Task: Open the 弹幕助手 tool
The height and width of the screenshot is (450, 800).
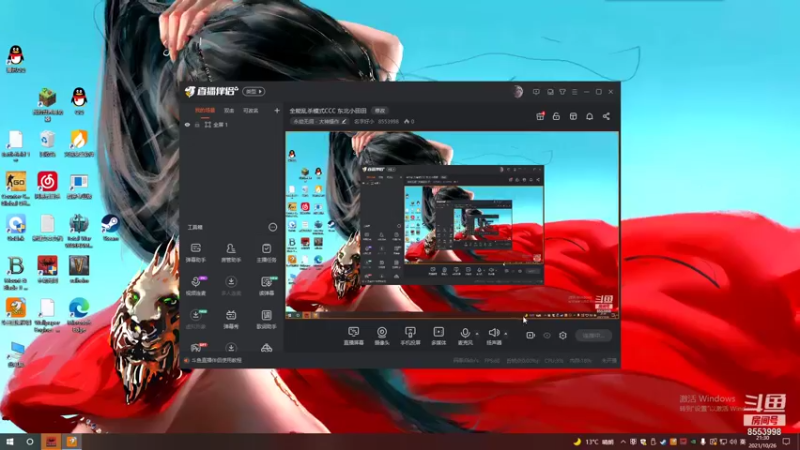Action: click(195, 253)
